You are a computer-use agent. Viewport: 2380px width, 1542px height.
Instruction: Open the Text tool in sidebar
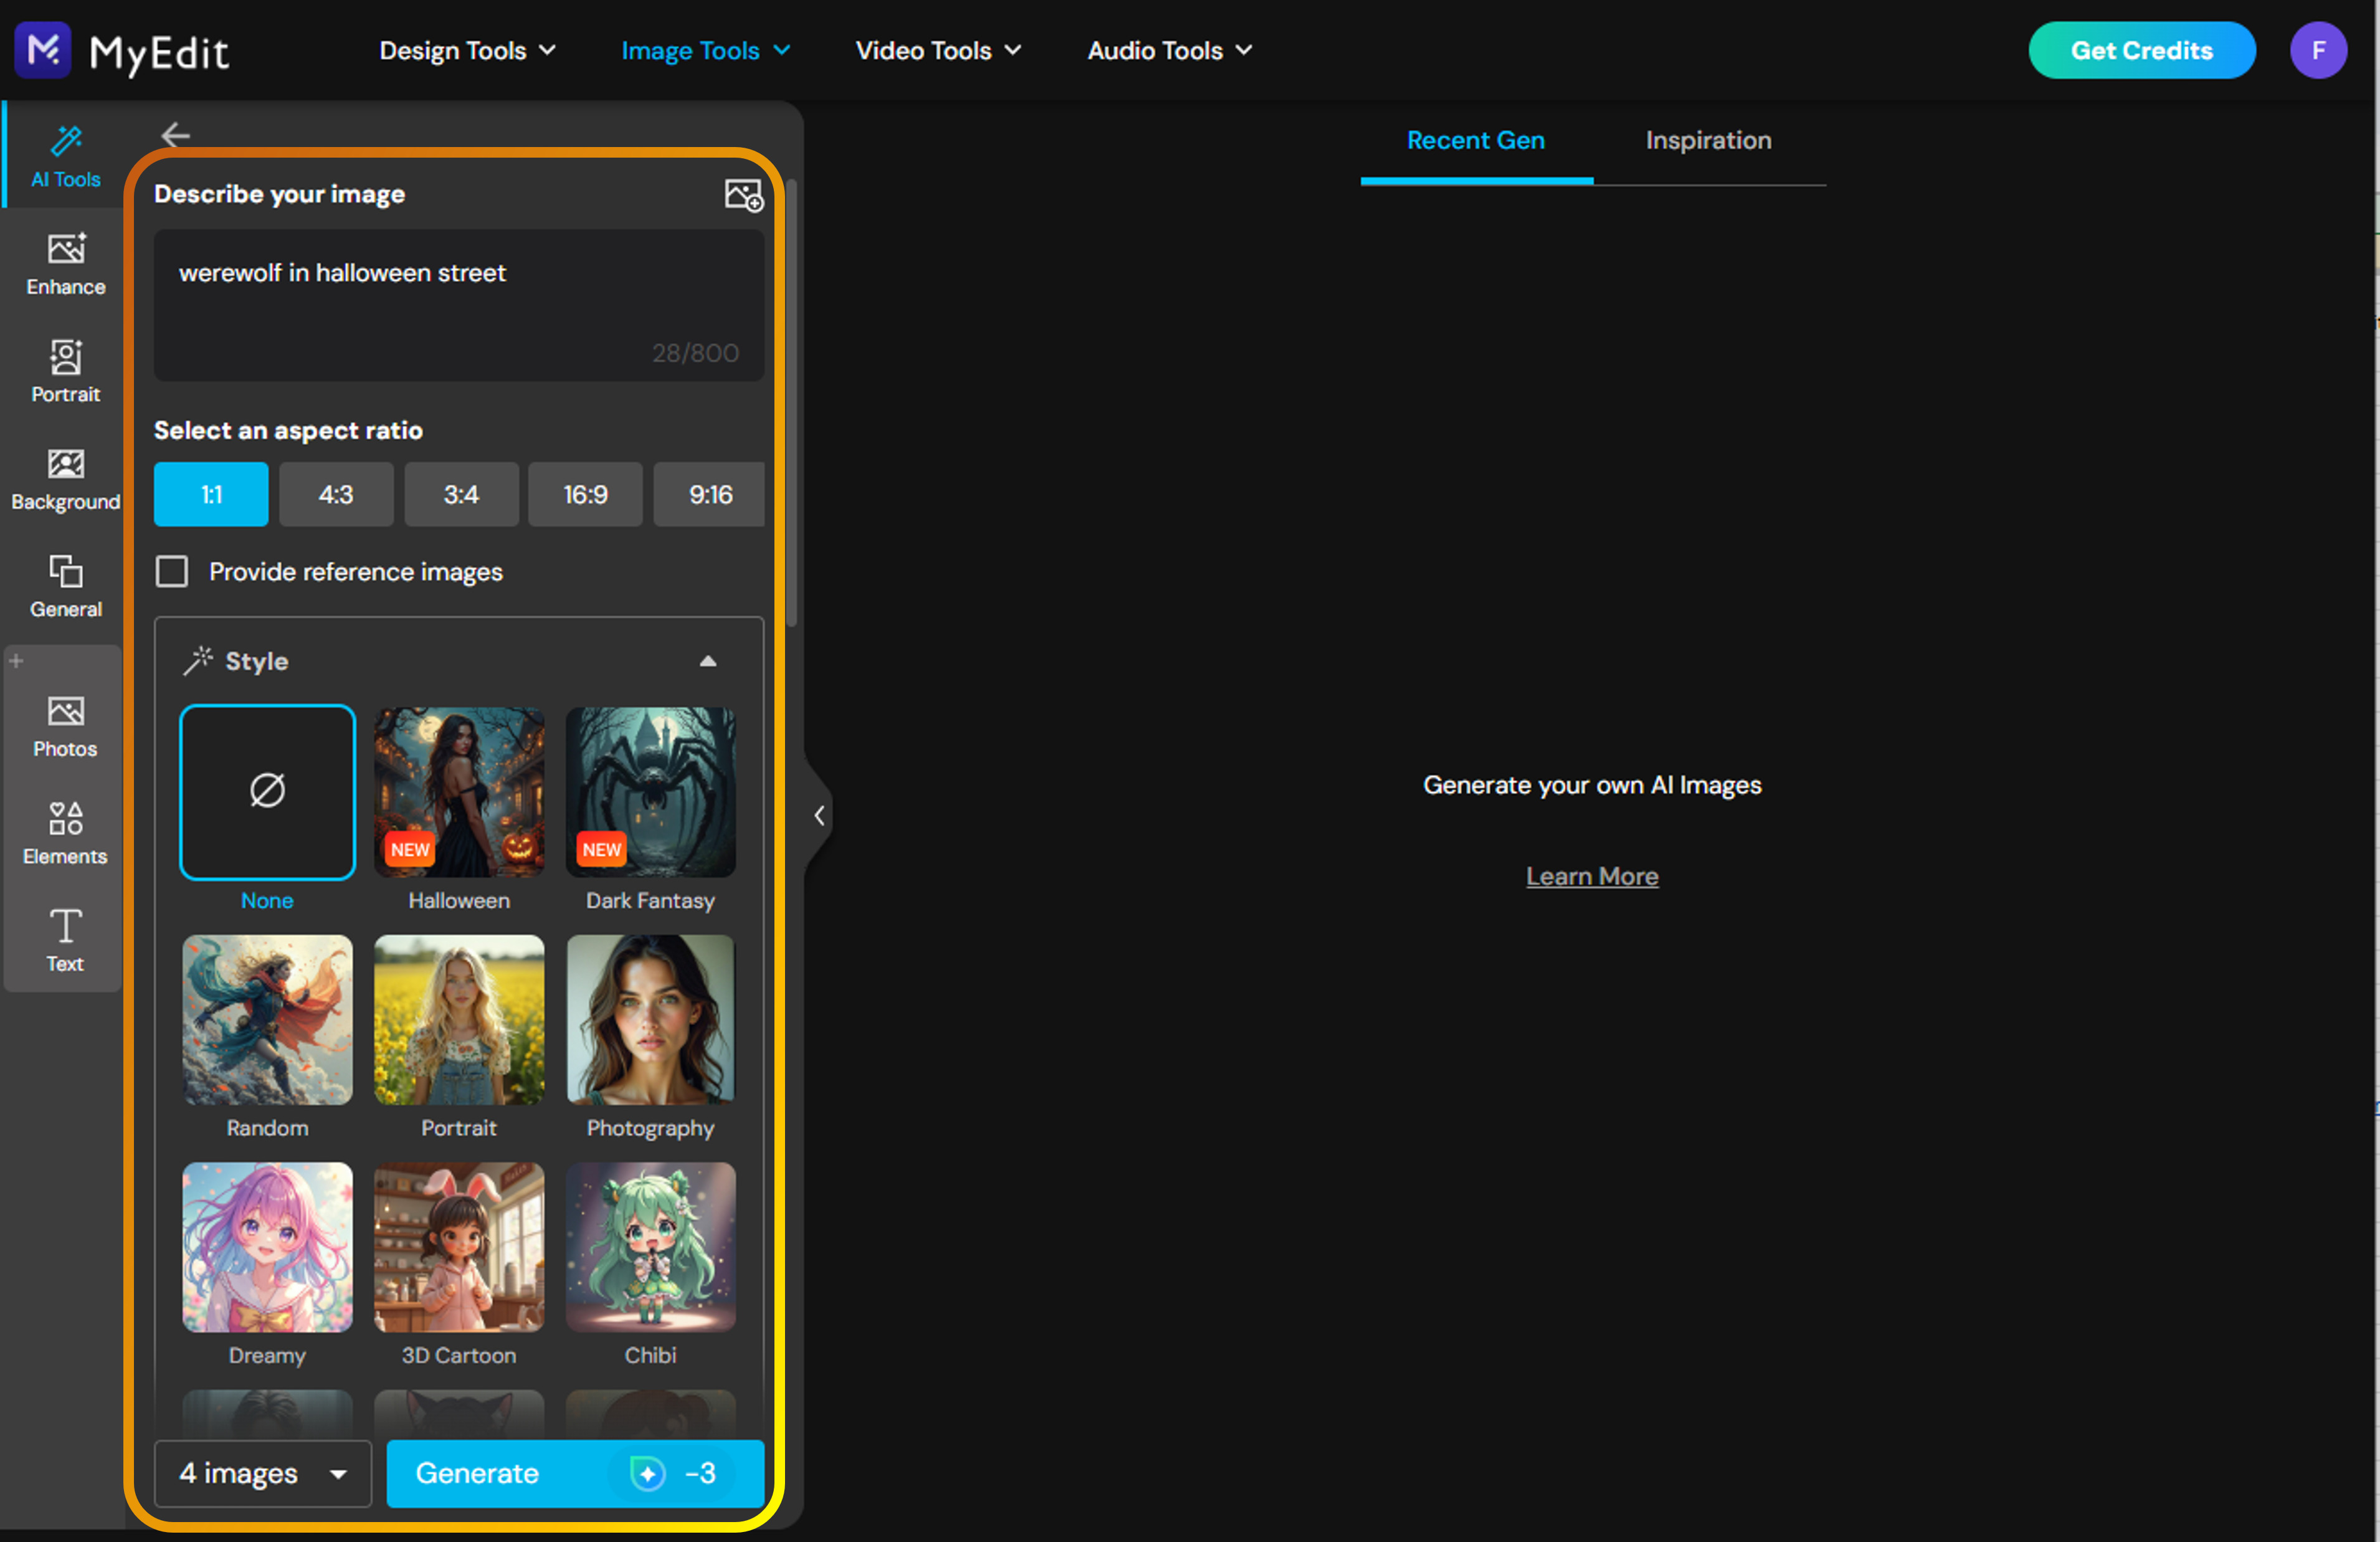pos(65,939)
